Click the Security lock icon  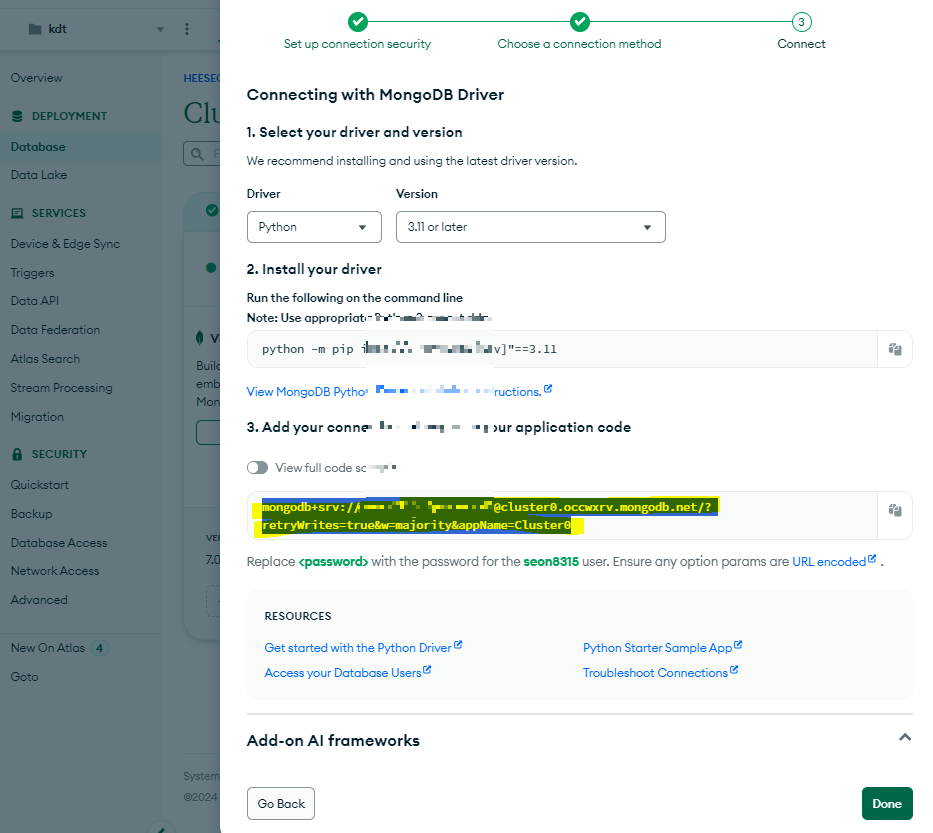tap(17, 455)
